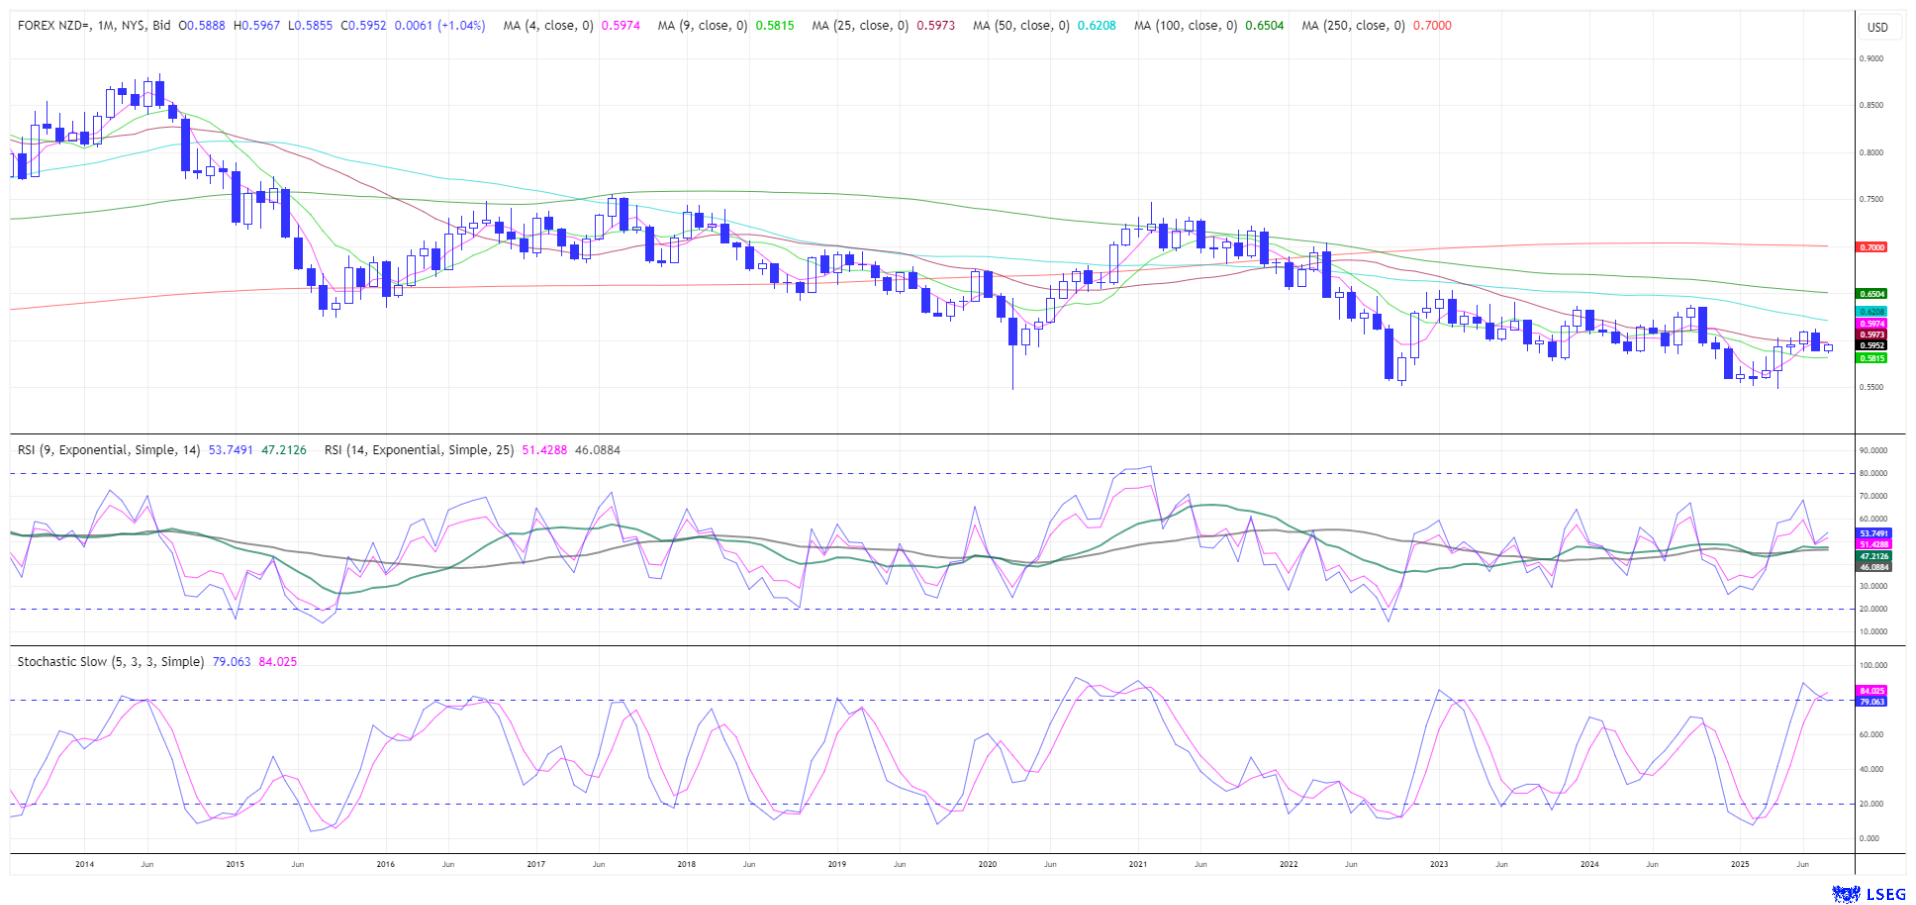Select the MA (25, close, 0) legend
1916x905 pixels.
pyautogui.click(x=859, y=26)
